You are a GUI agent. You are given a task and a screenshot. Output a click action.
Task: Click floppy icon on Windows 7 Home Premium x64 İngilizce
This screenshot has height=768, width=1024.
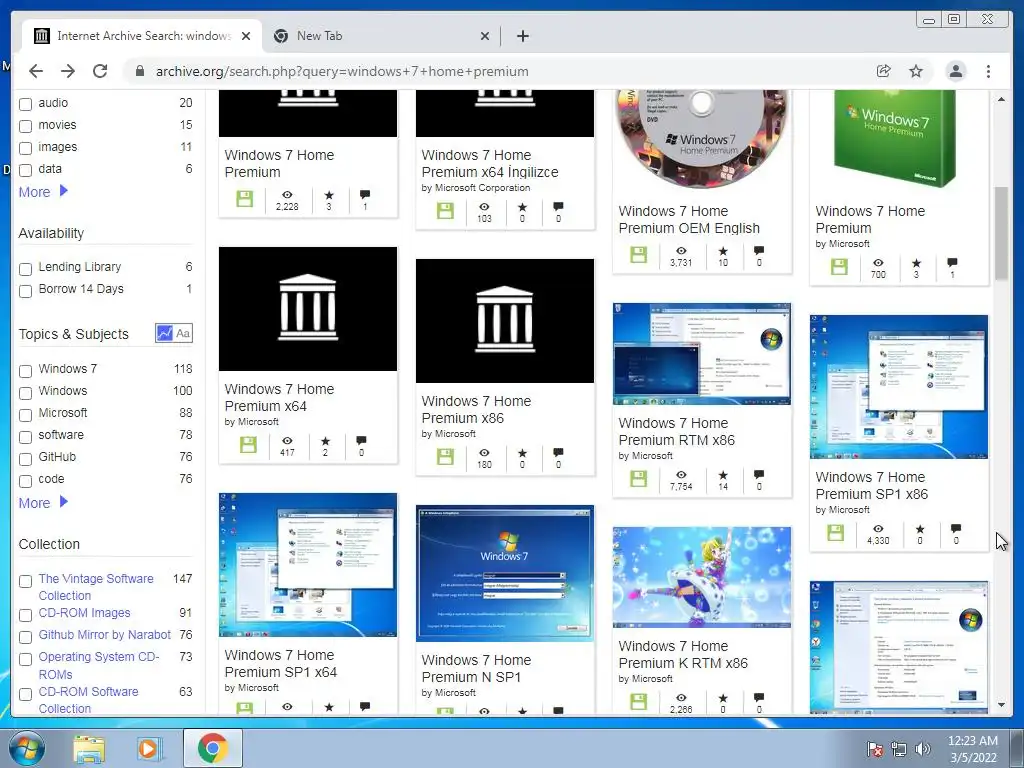tap(445, 211)
